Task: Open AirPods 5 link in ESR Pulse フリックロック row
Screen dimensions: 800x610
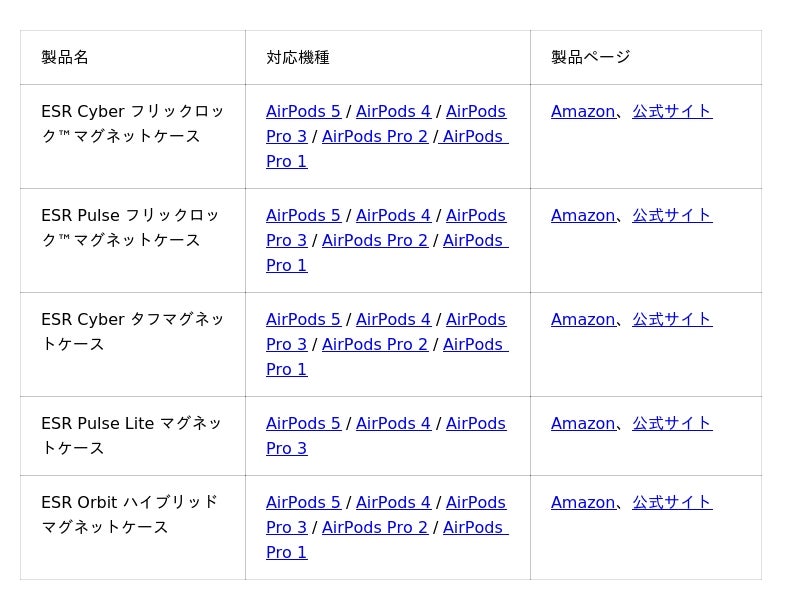Action: pos(303,215)
